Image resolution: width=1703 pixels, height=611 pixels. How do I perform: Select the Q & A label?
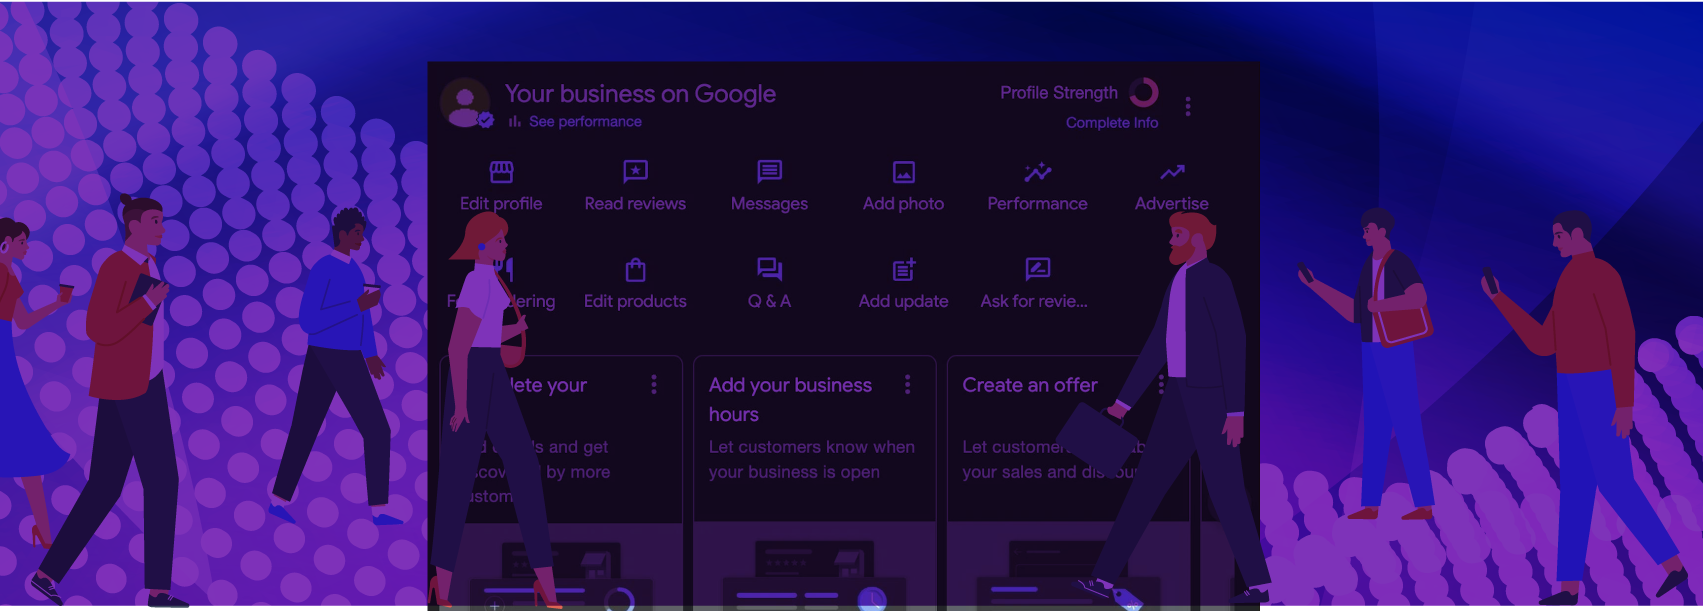(x=769, y=301)
